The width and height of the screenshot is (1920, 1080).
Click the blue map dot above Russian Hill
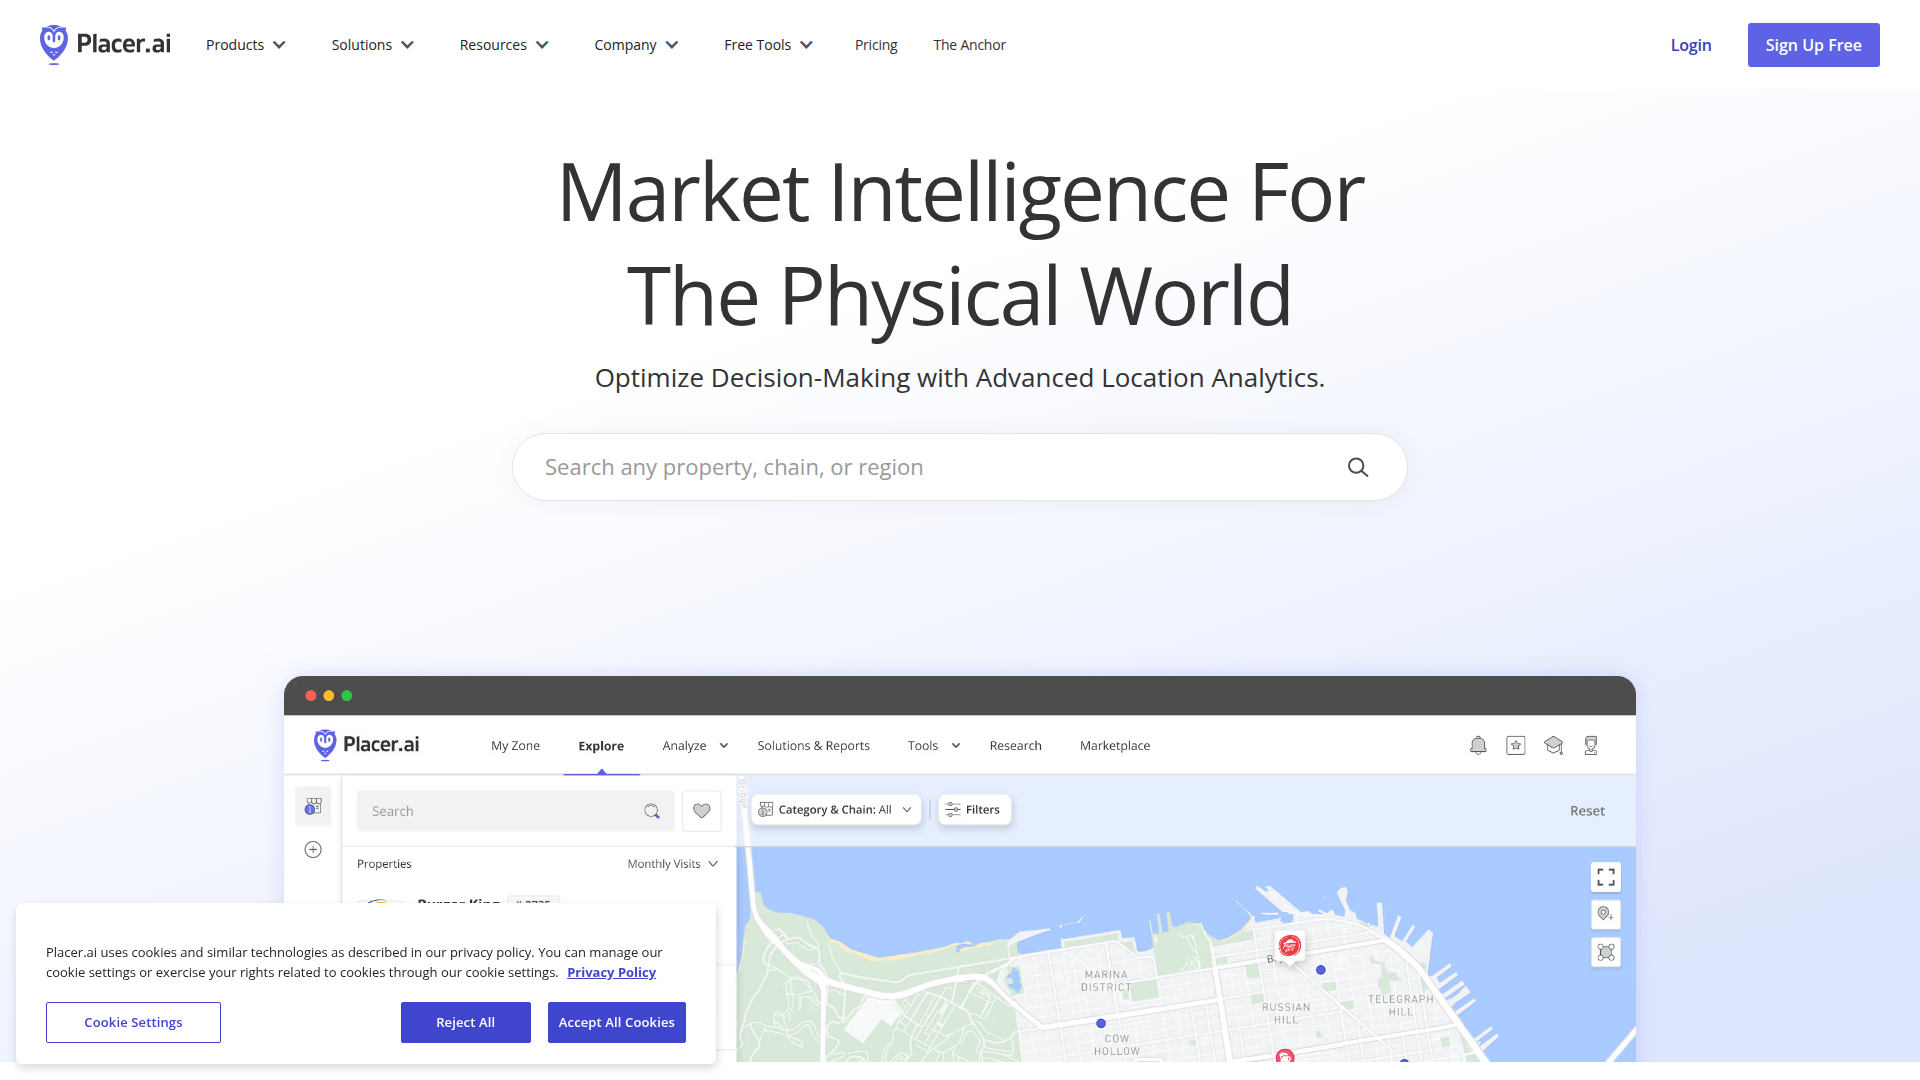click(1321, 970)
